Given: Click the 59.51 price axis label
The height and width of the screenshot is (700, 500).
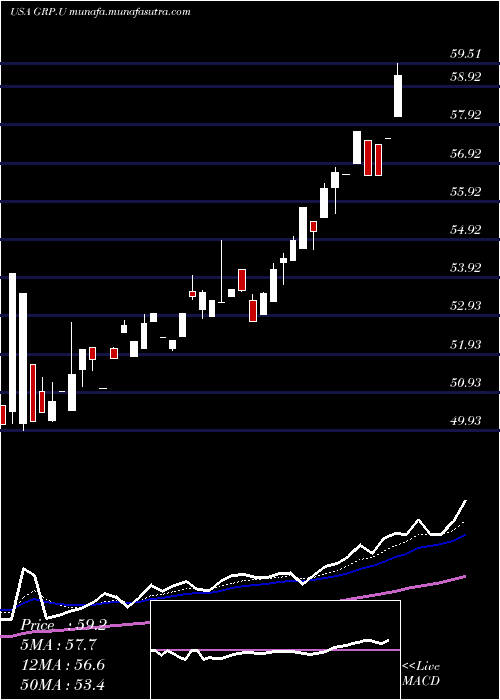Looking at the screenshot, I should pyautogui.click(x=466, y=54).
